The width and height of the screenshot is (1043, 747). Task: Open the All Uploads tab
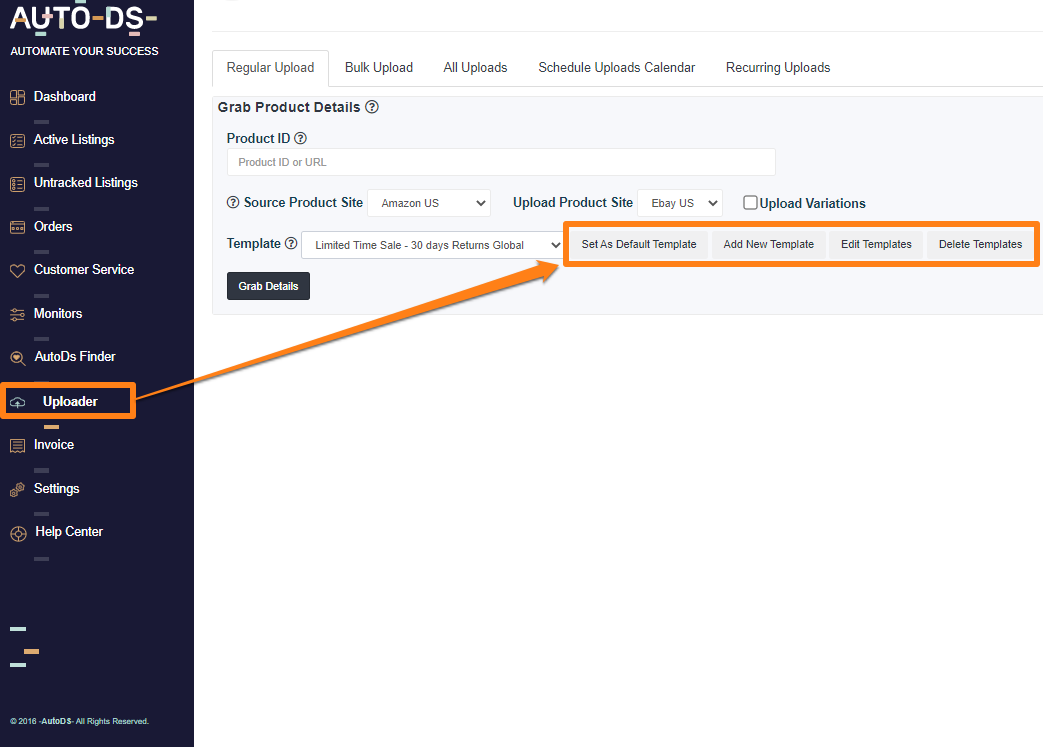[475, 68]
